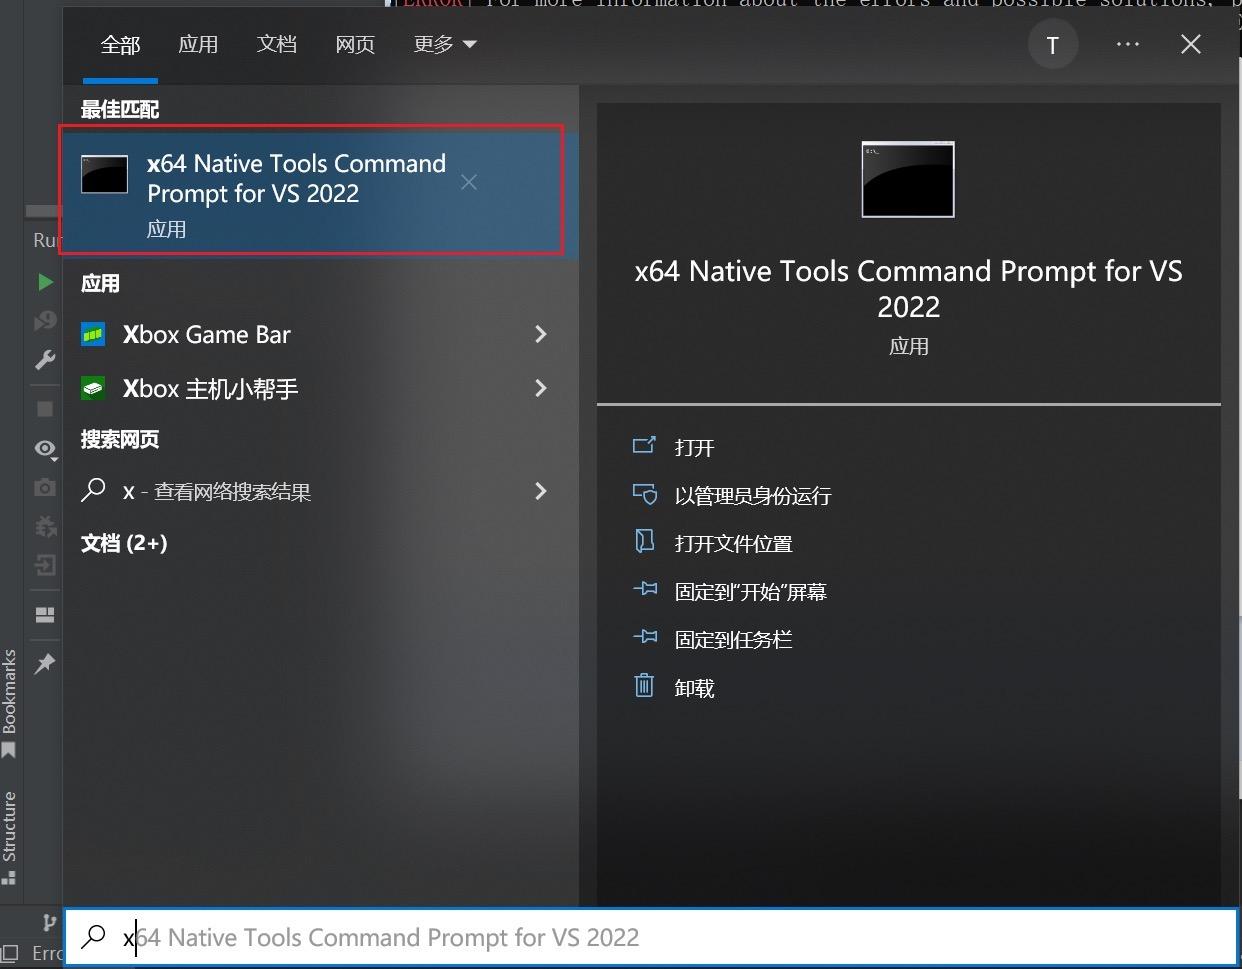Pin the debug tool window using the pin icon
The image size is (1242, 969).
pyautogui.click(x=44, y=663)
